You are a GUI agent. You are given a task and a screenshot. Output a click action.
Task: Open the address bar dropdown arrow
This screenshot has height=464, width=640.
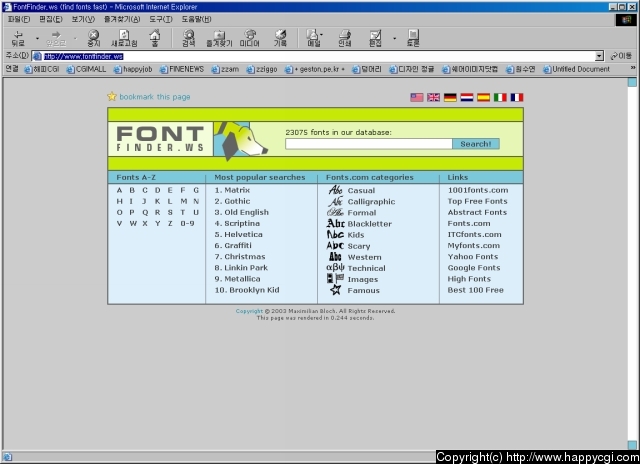click(599, 56)
